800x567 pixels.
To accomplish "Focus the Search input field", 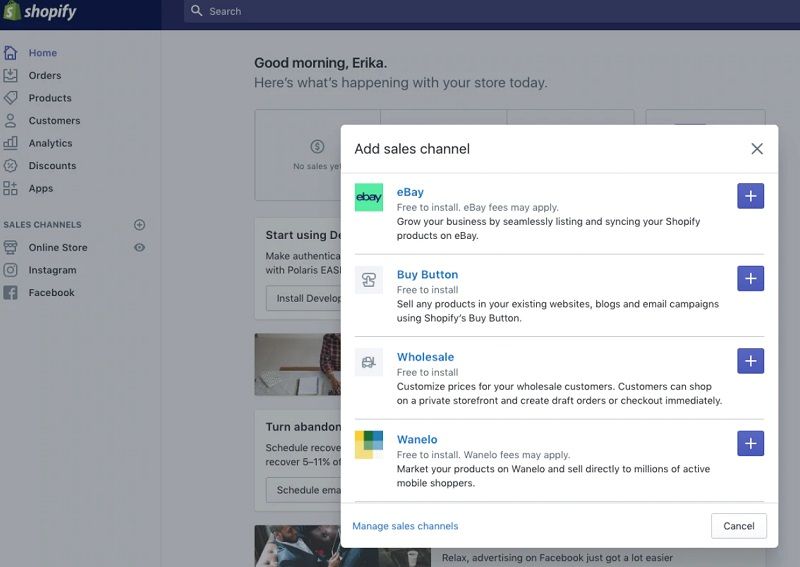I will [492, 11].
